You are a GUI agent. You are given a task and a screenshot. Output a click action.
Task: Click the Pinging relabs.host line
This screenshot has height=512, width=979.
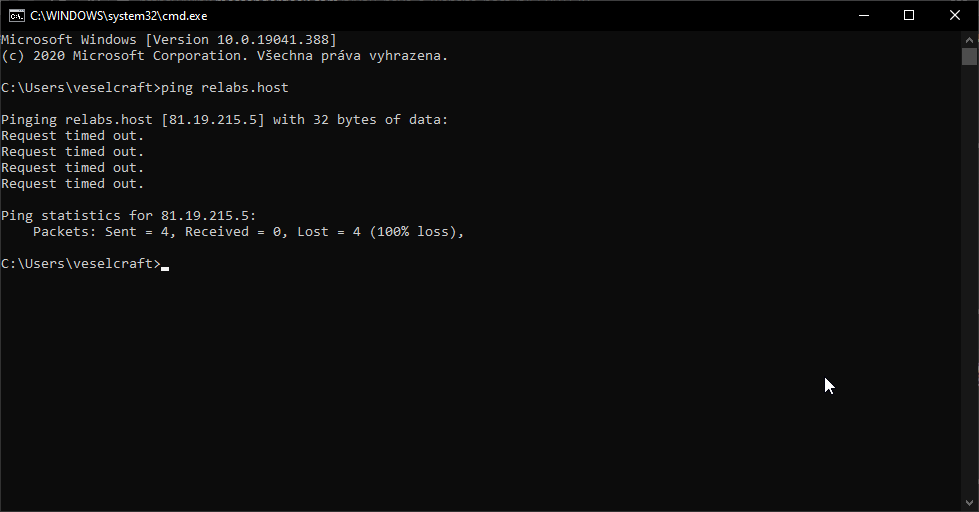coord(225,120)
